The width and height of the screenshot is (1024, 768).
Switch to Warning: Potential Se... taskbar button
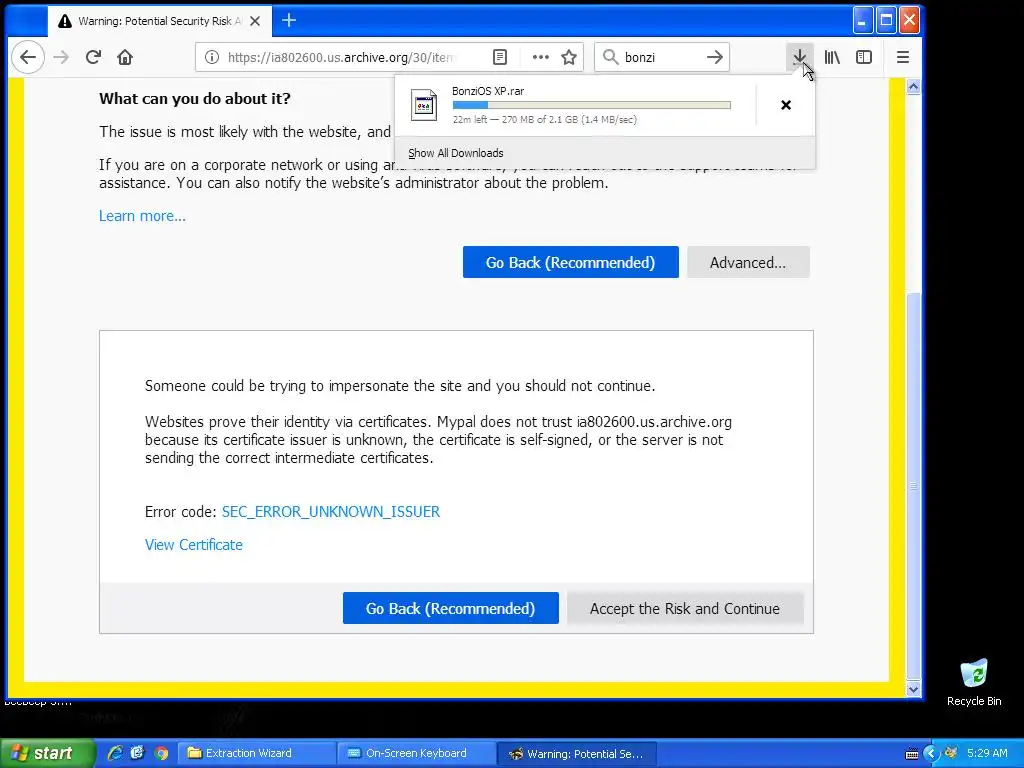click(577, 754)
